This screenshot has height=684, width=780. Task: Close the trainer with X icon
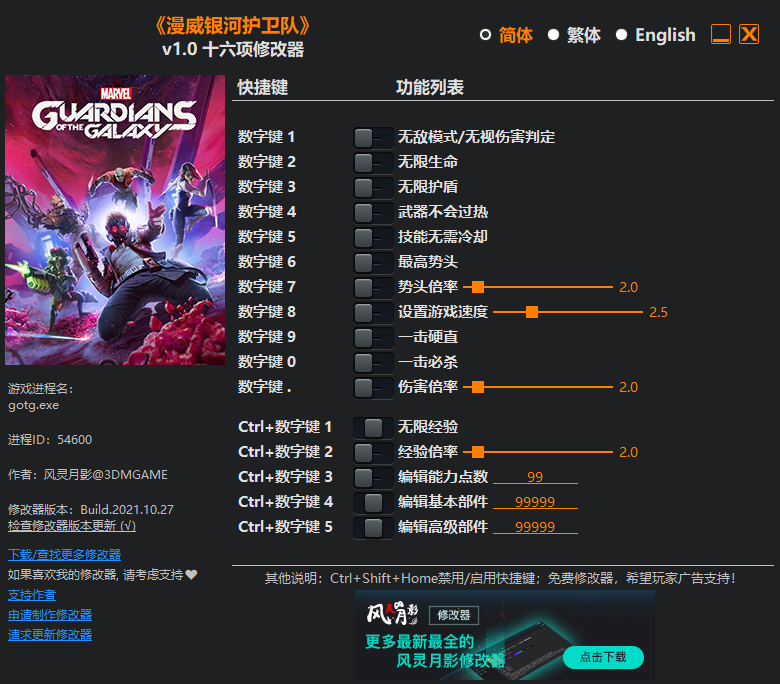(x=749, y=34)
